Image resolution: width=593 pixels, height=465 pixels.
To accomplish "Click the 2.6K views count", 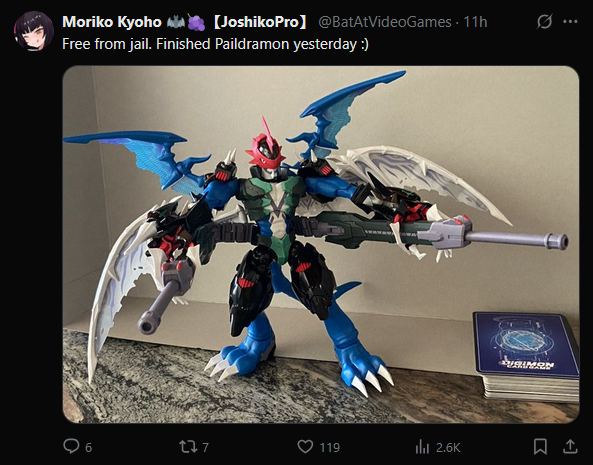I will 448,448.
